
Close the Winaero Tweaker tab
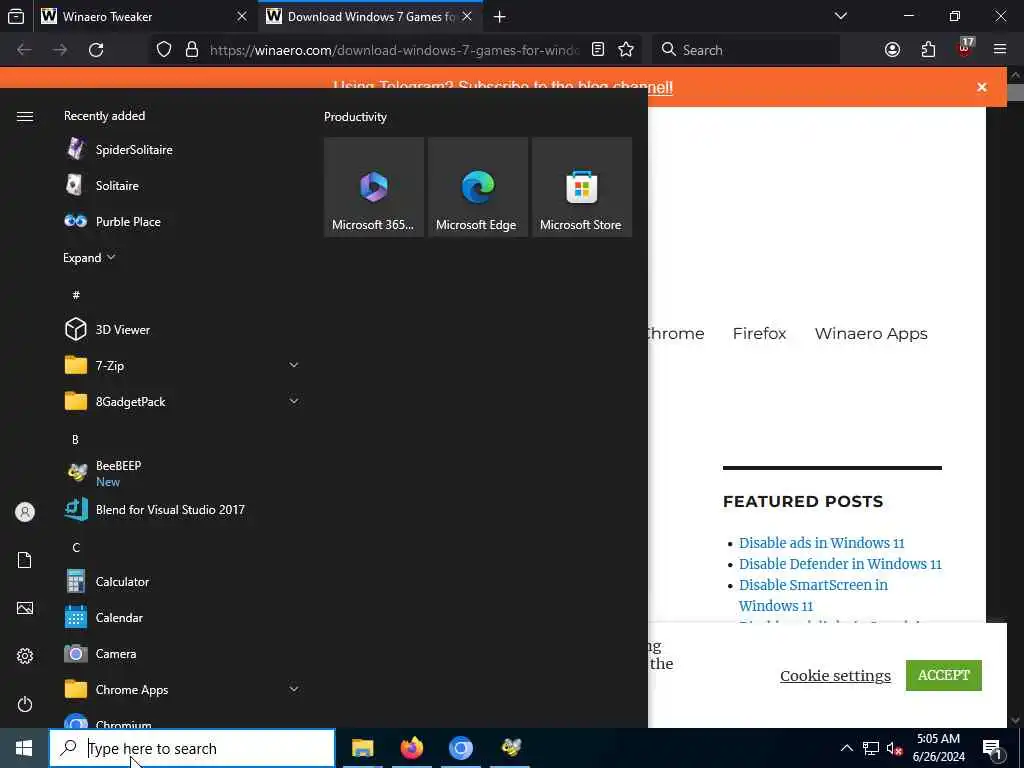coord(242,16)
